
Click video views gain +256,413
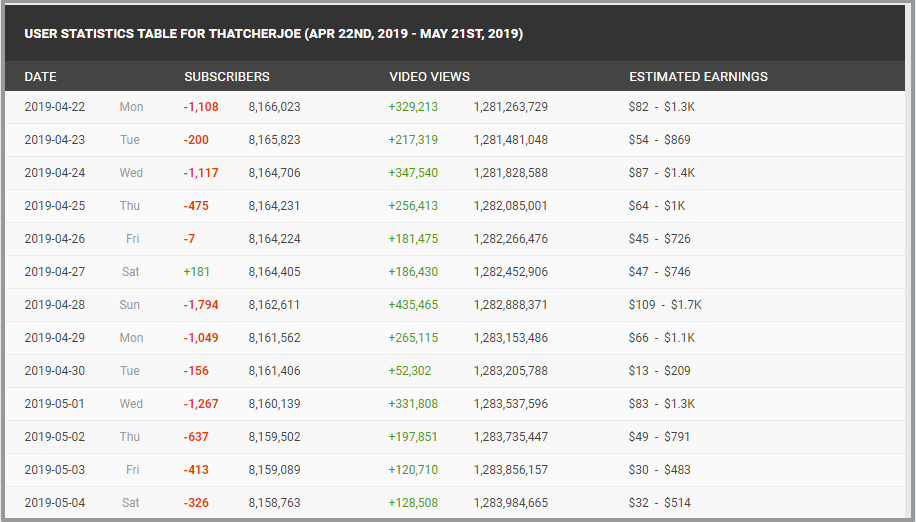pyautogui.click(x=413, y=206)
